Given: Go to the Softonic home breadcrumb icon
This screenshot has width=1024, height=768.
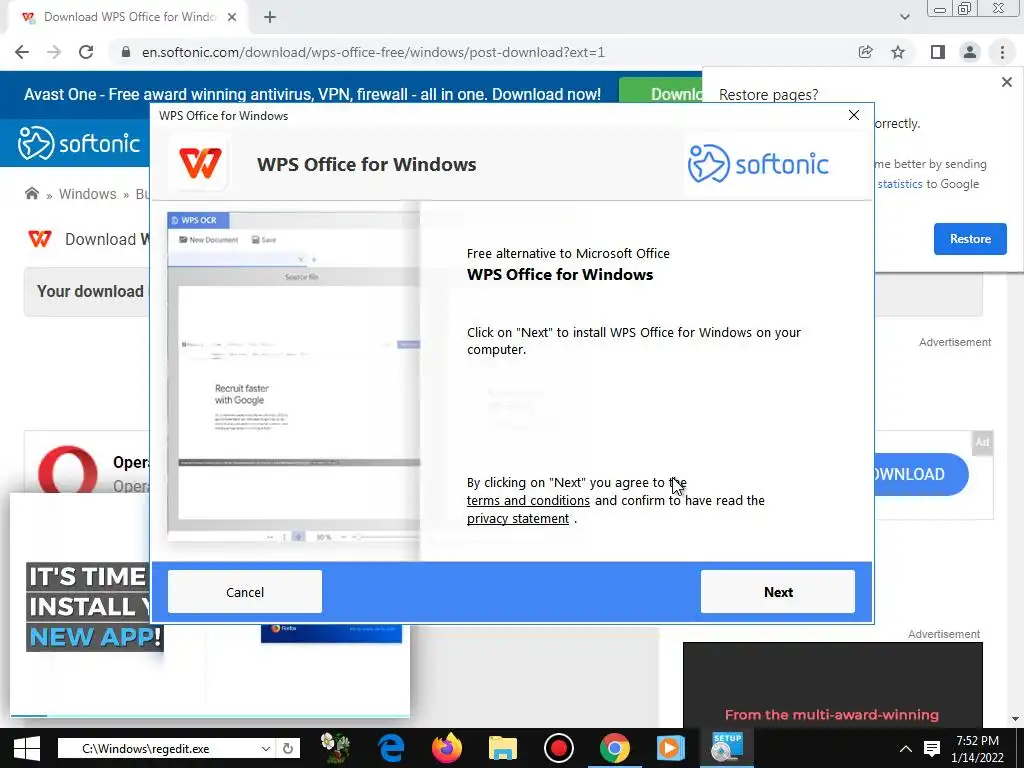Looking at the screenshot, I should 31,193.
